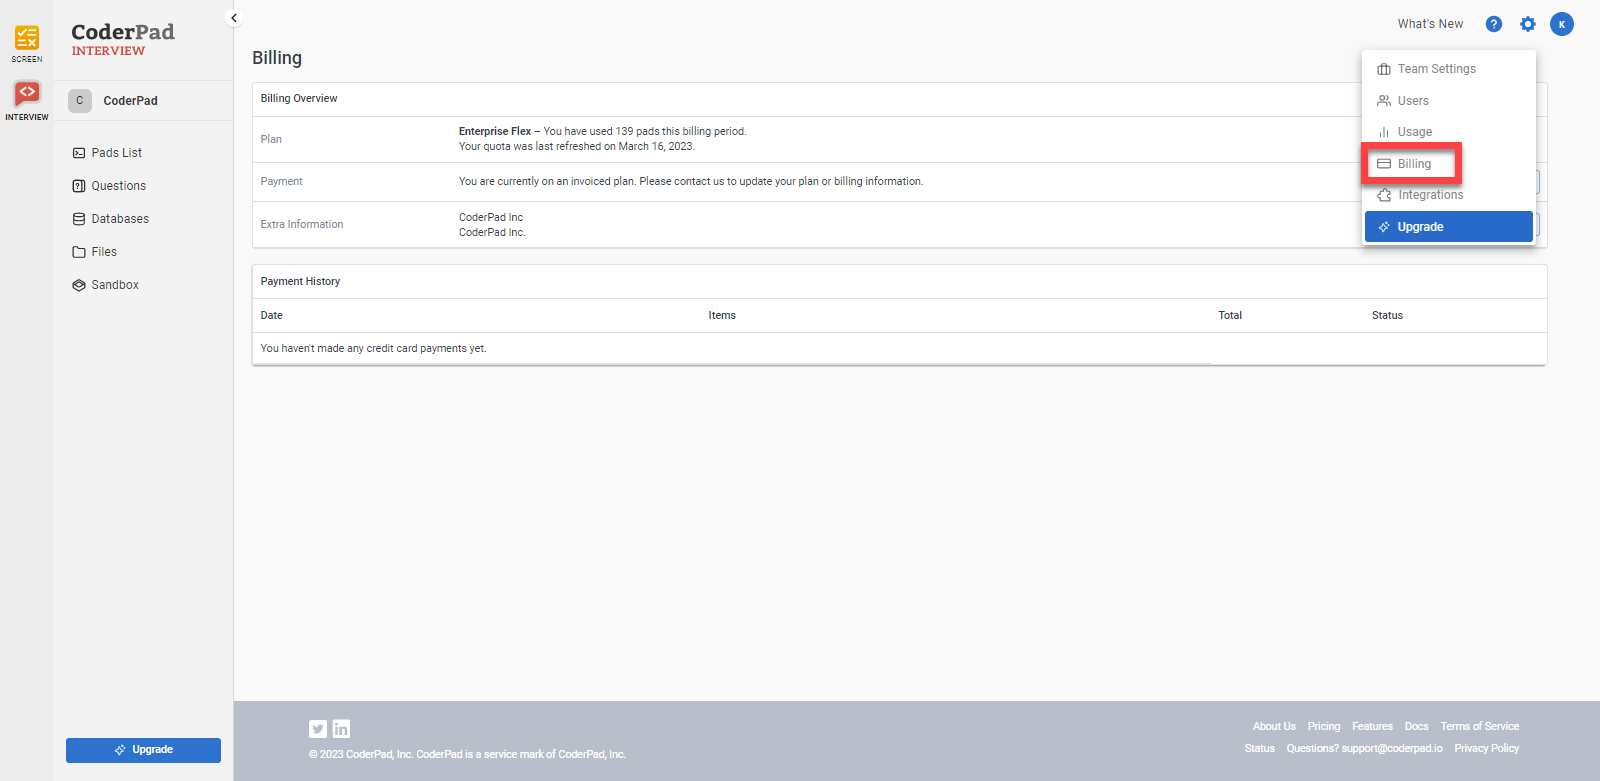Image resolution: width=1600 pixels, height=781 pixels.
Task: Open the CoderPad team selector
Action: (x=130, y=101)
